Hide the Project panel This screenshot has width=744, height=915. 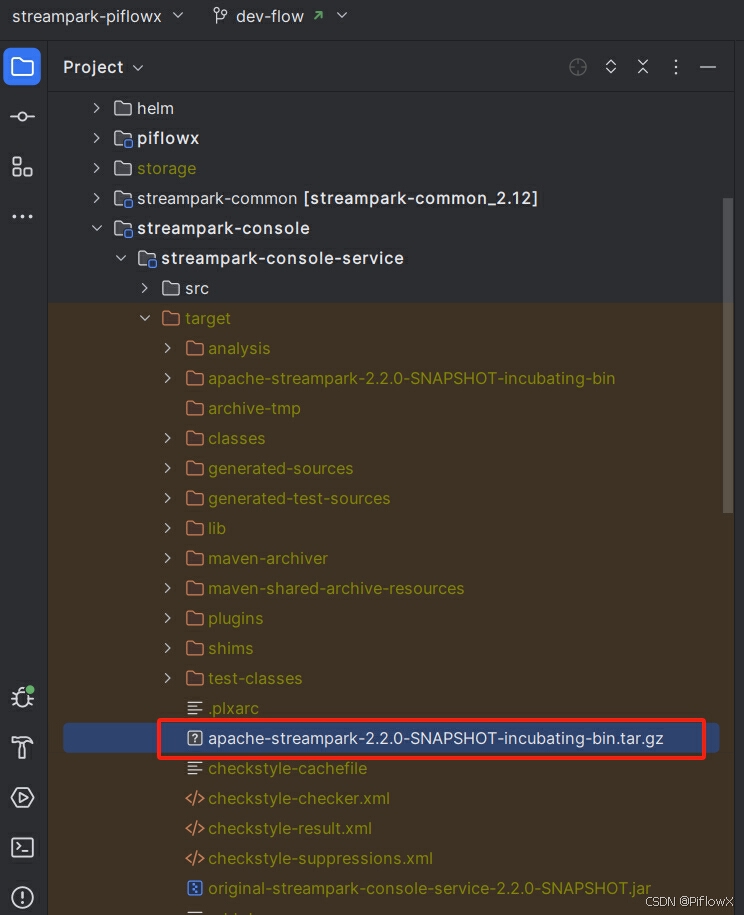pos(708,67)
